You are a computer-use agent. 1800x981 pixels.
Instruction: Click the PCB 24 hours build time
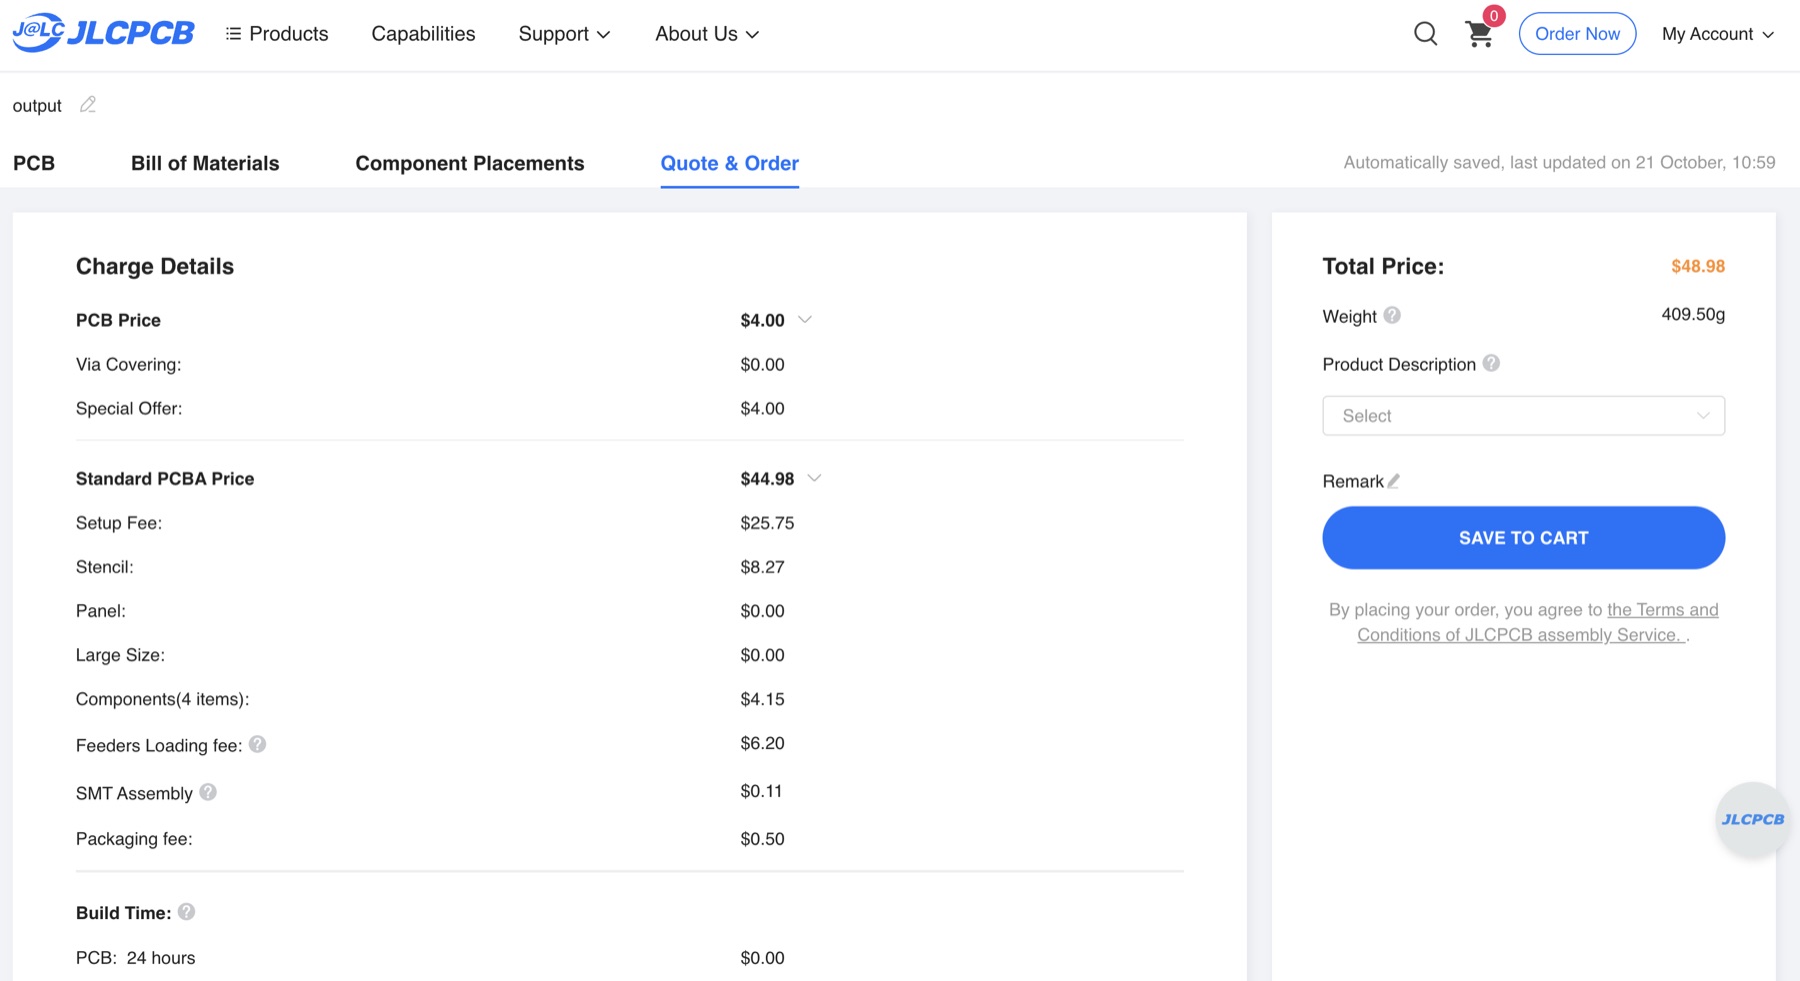click(136, 958)
